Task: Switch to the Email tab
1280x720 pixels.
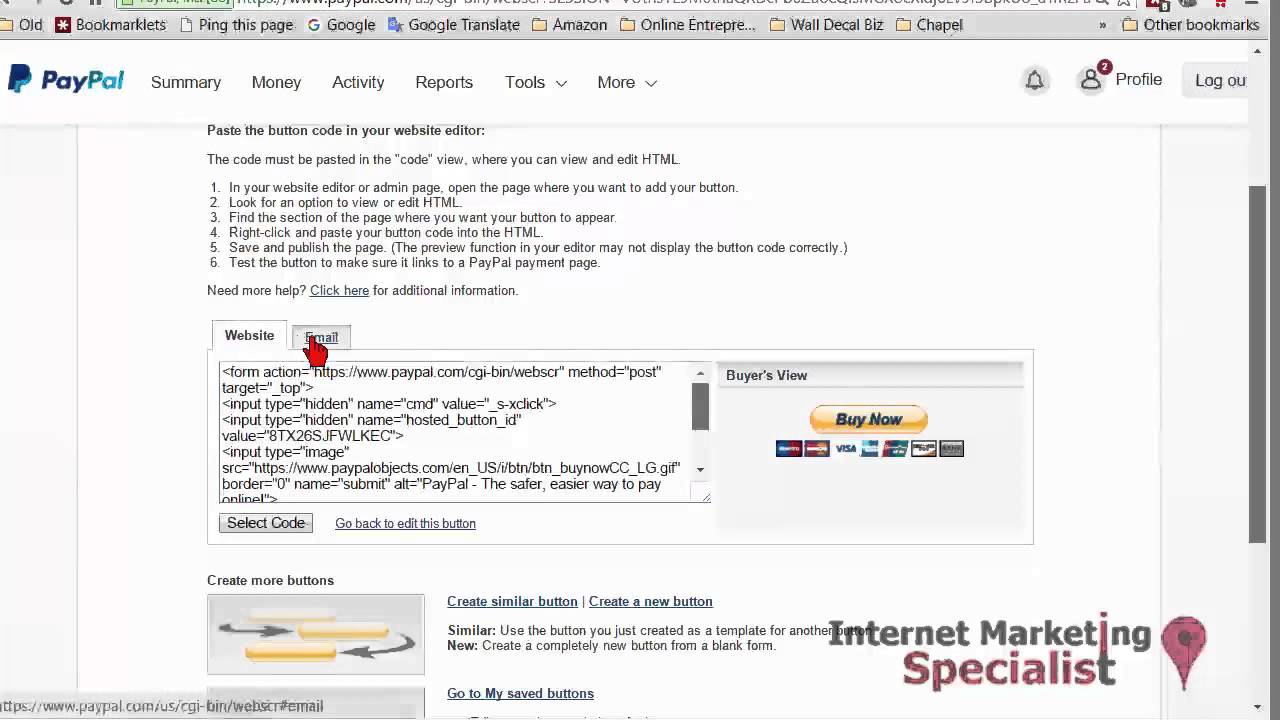Action: (x=321, y=337)
